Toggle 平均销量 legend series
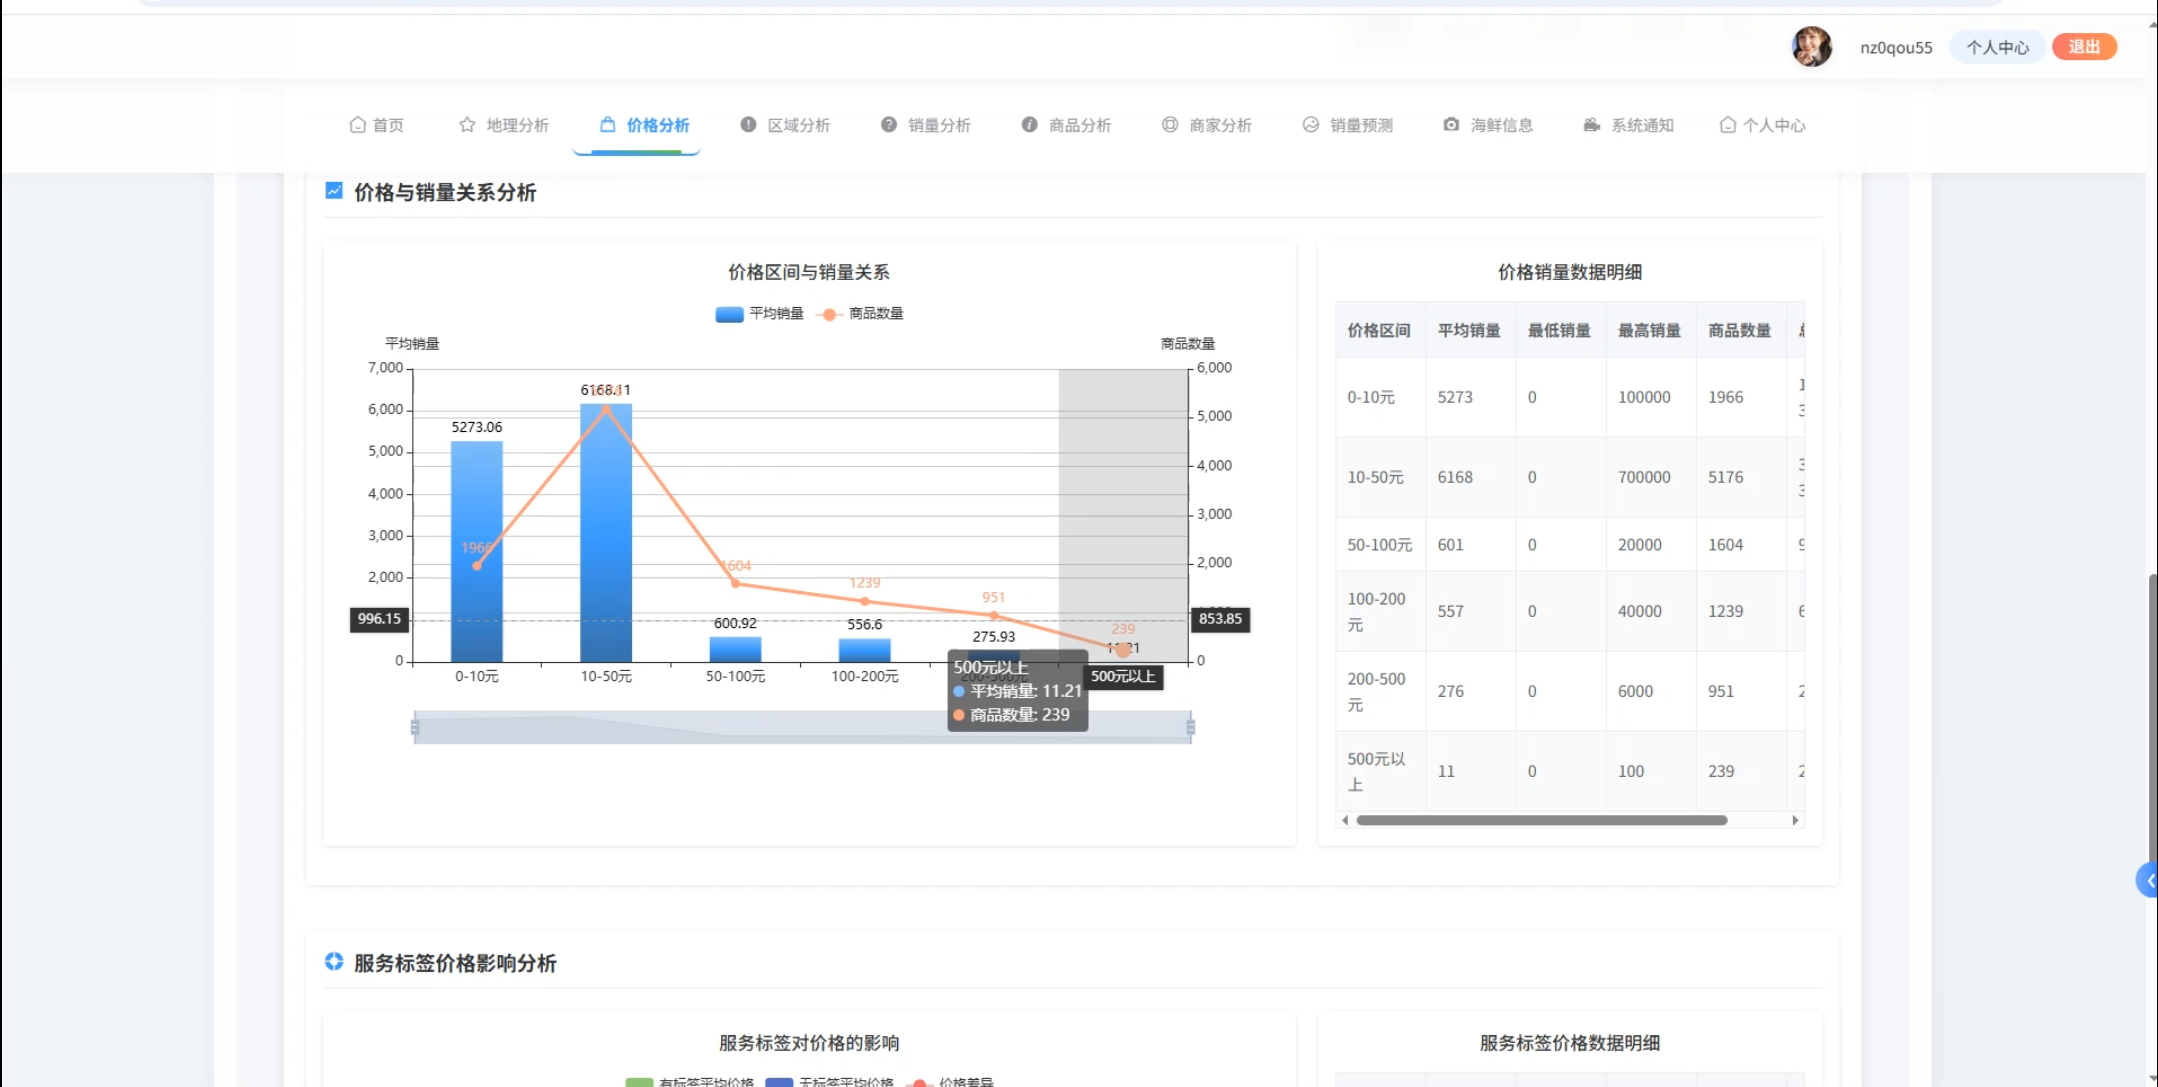 760,314
